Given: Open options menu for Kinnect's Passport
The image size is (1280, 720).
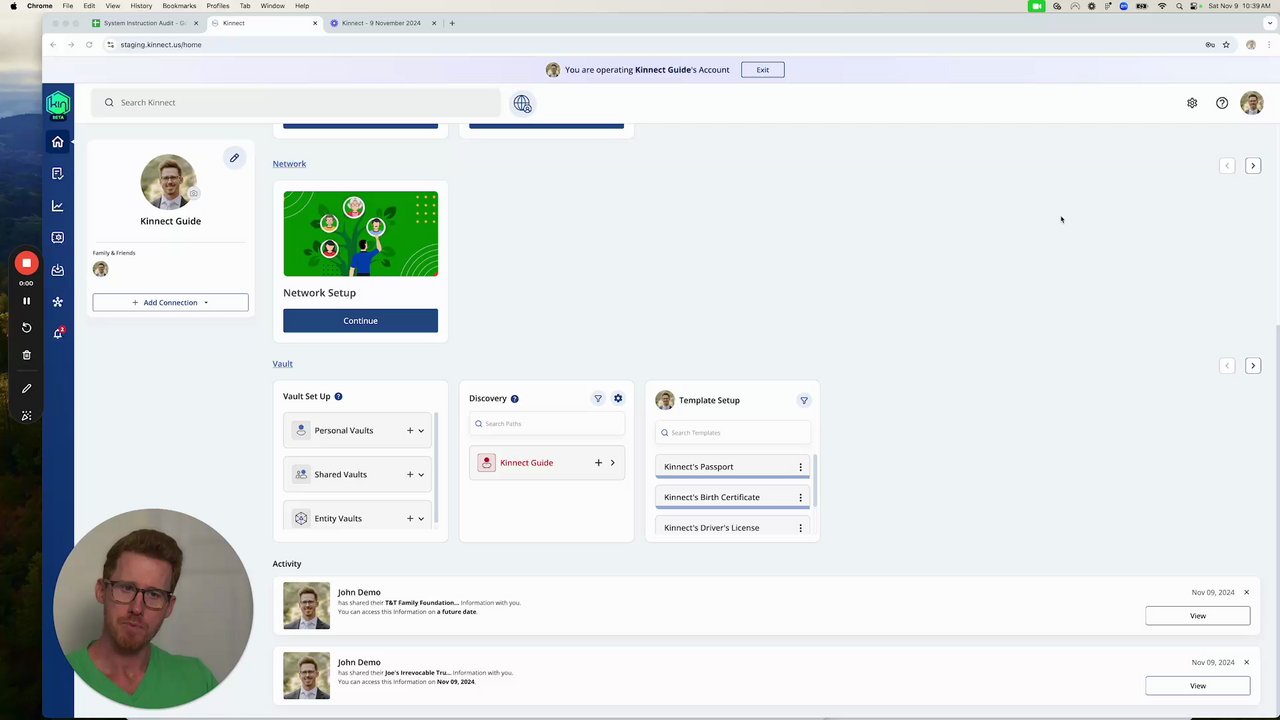Looking at the screenshot, I should [800, 467].
